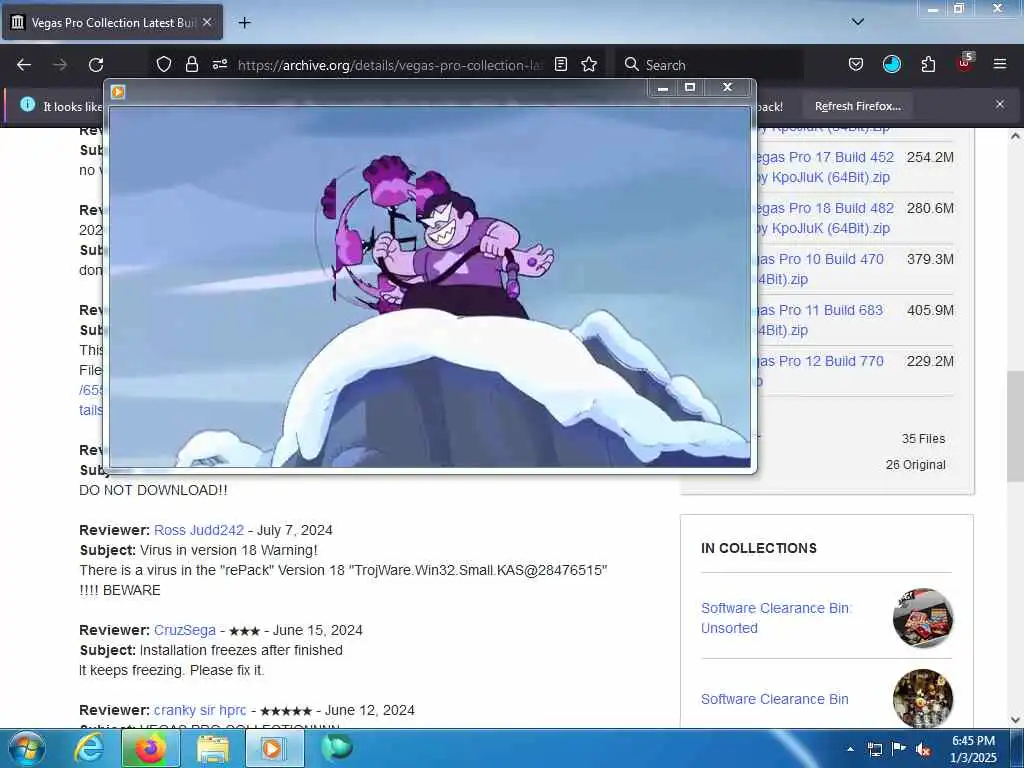Download Vegas Pro 17 Build 452 zip
The image size is (1024, 768).
tap(823, 167)
